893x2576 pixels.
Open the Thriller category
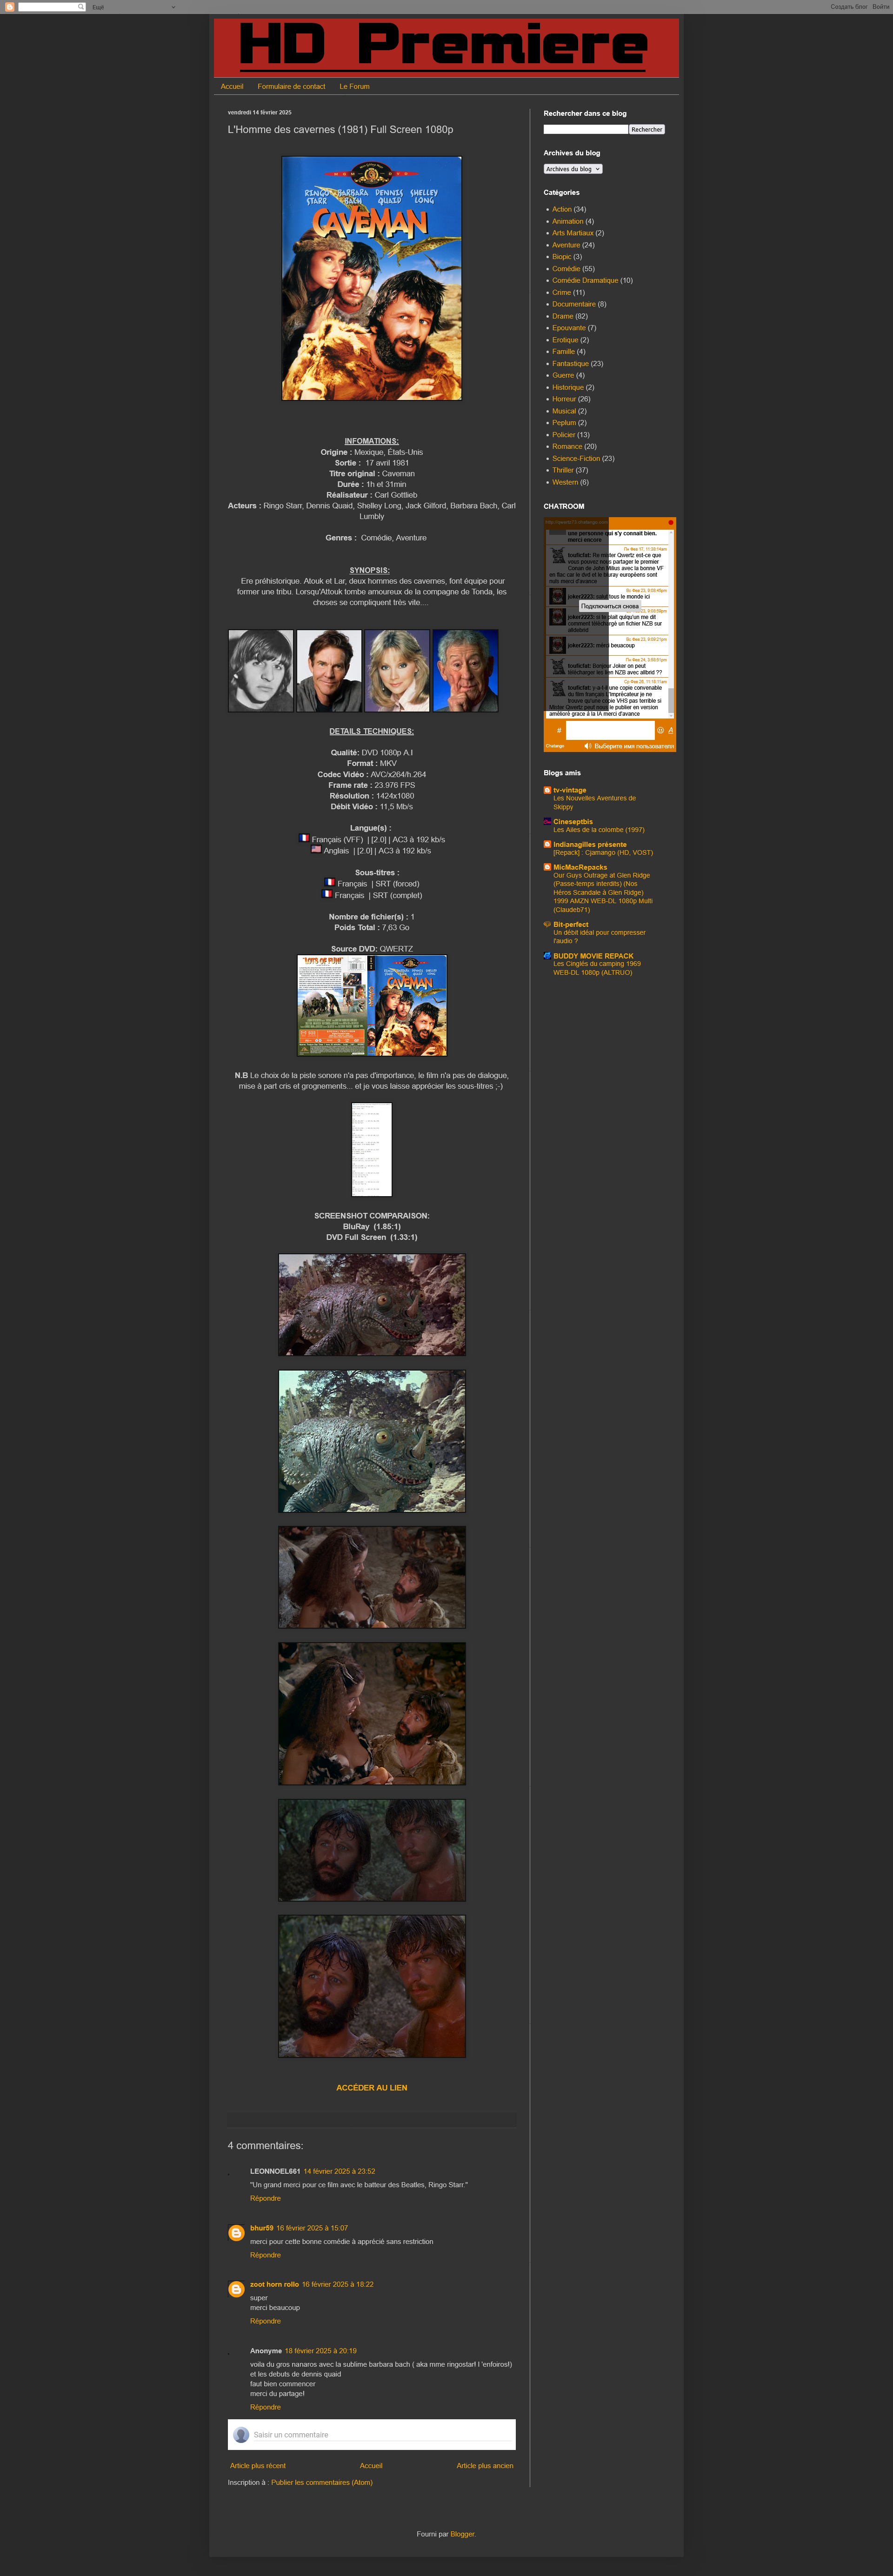tap(563, 470)
